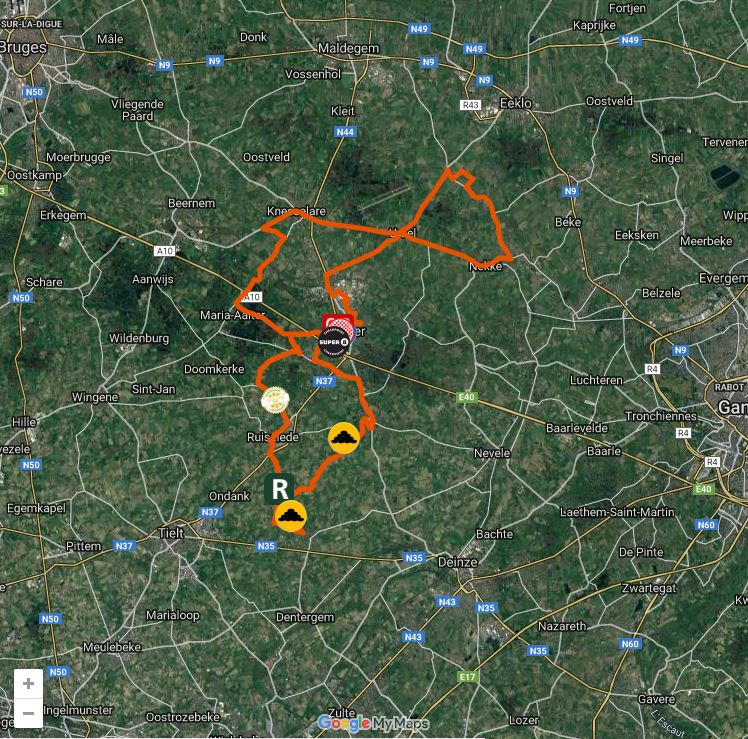Select the Super 8 black circular marker
The image size is (748, 739).
pyautogui.click(x=334, y=342)
